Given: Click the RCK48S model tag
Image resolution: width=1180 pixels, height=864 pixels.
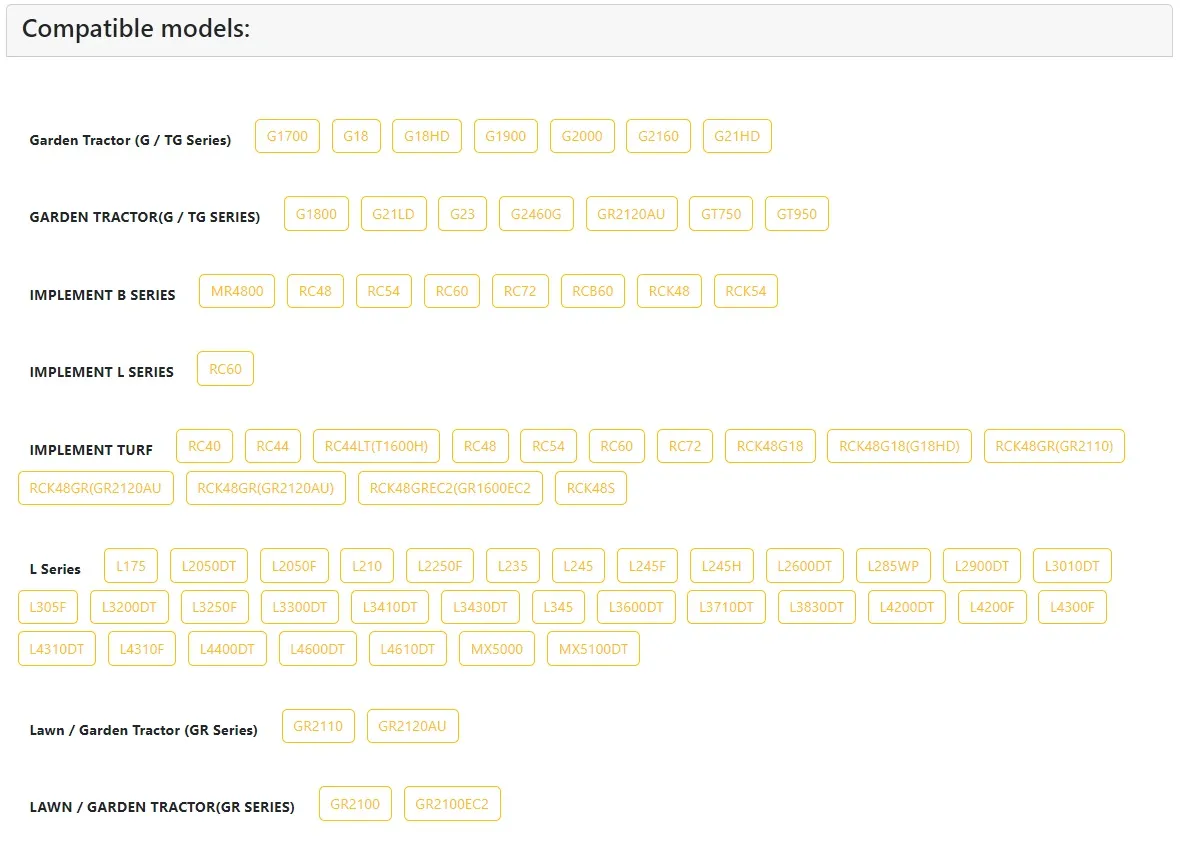Looking at the screenshot, I should click(x=590, y=488).
